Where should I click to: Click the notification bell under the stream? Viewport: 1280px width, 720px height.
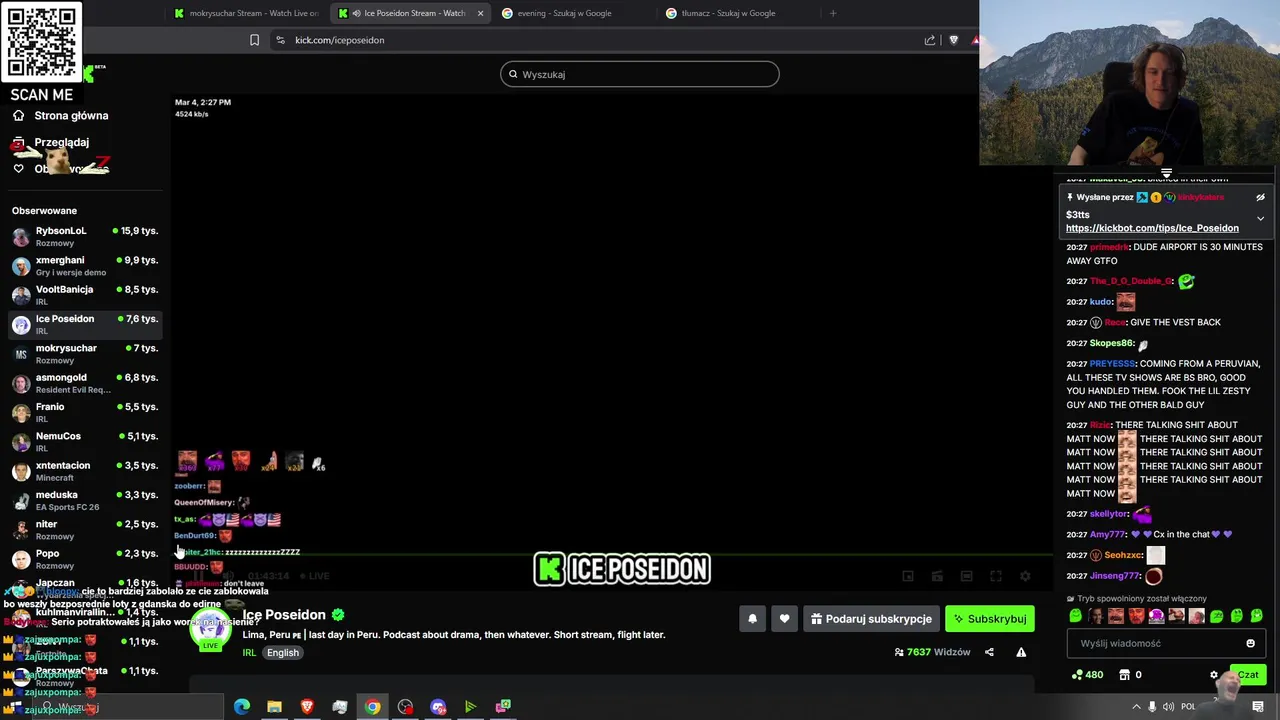click(x=753, y=619)
